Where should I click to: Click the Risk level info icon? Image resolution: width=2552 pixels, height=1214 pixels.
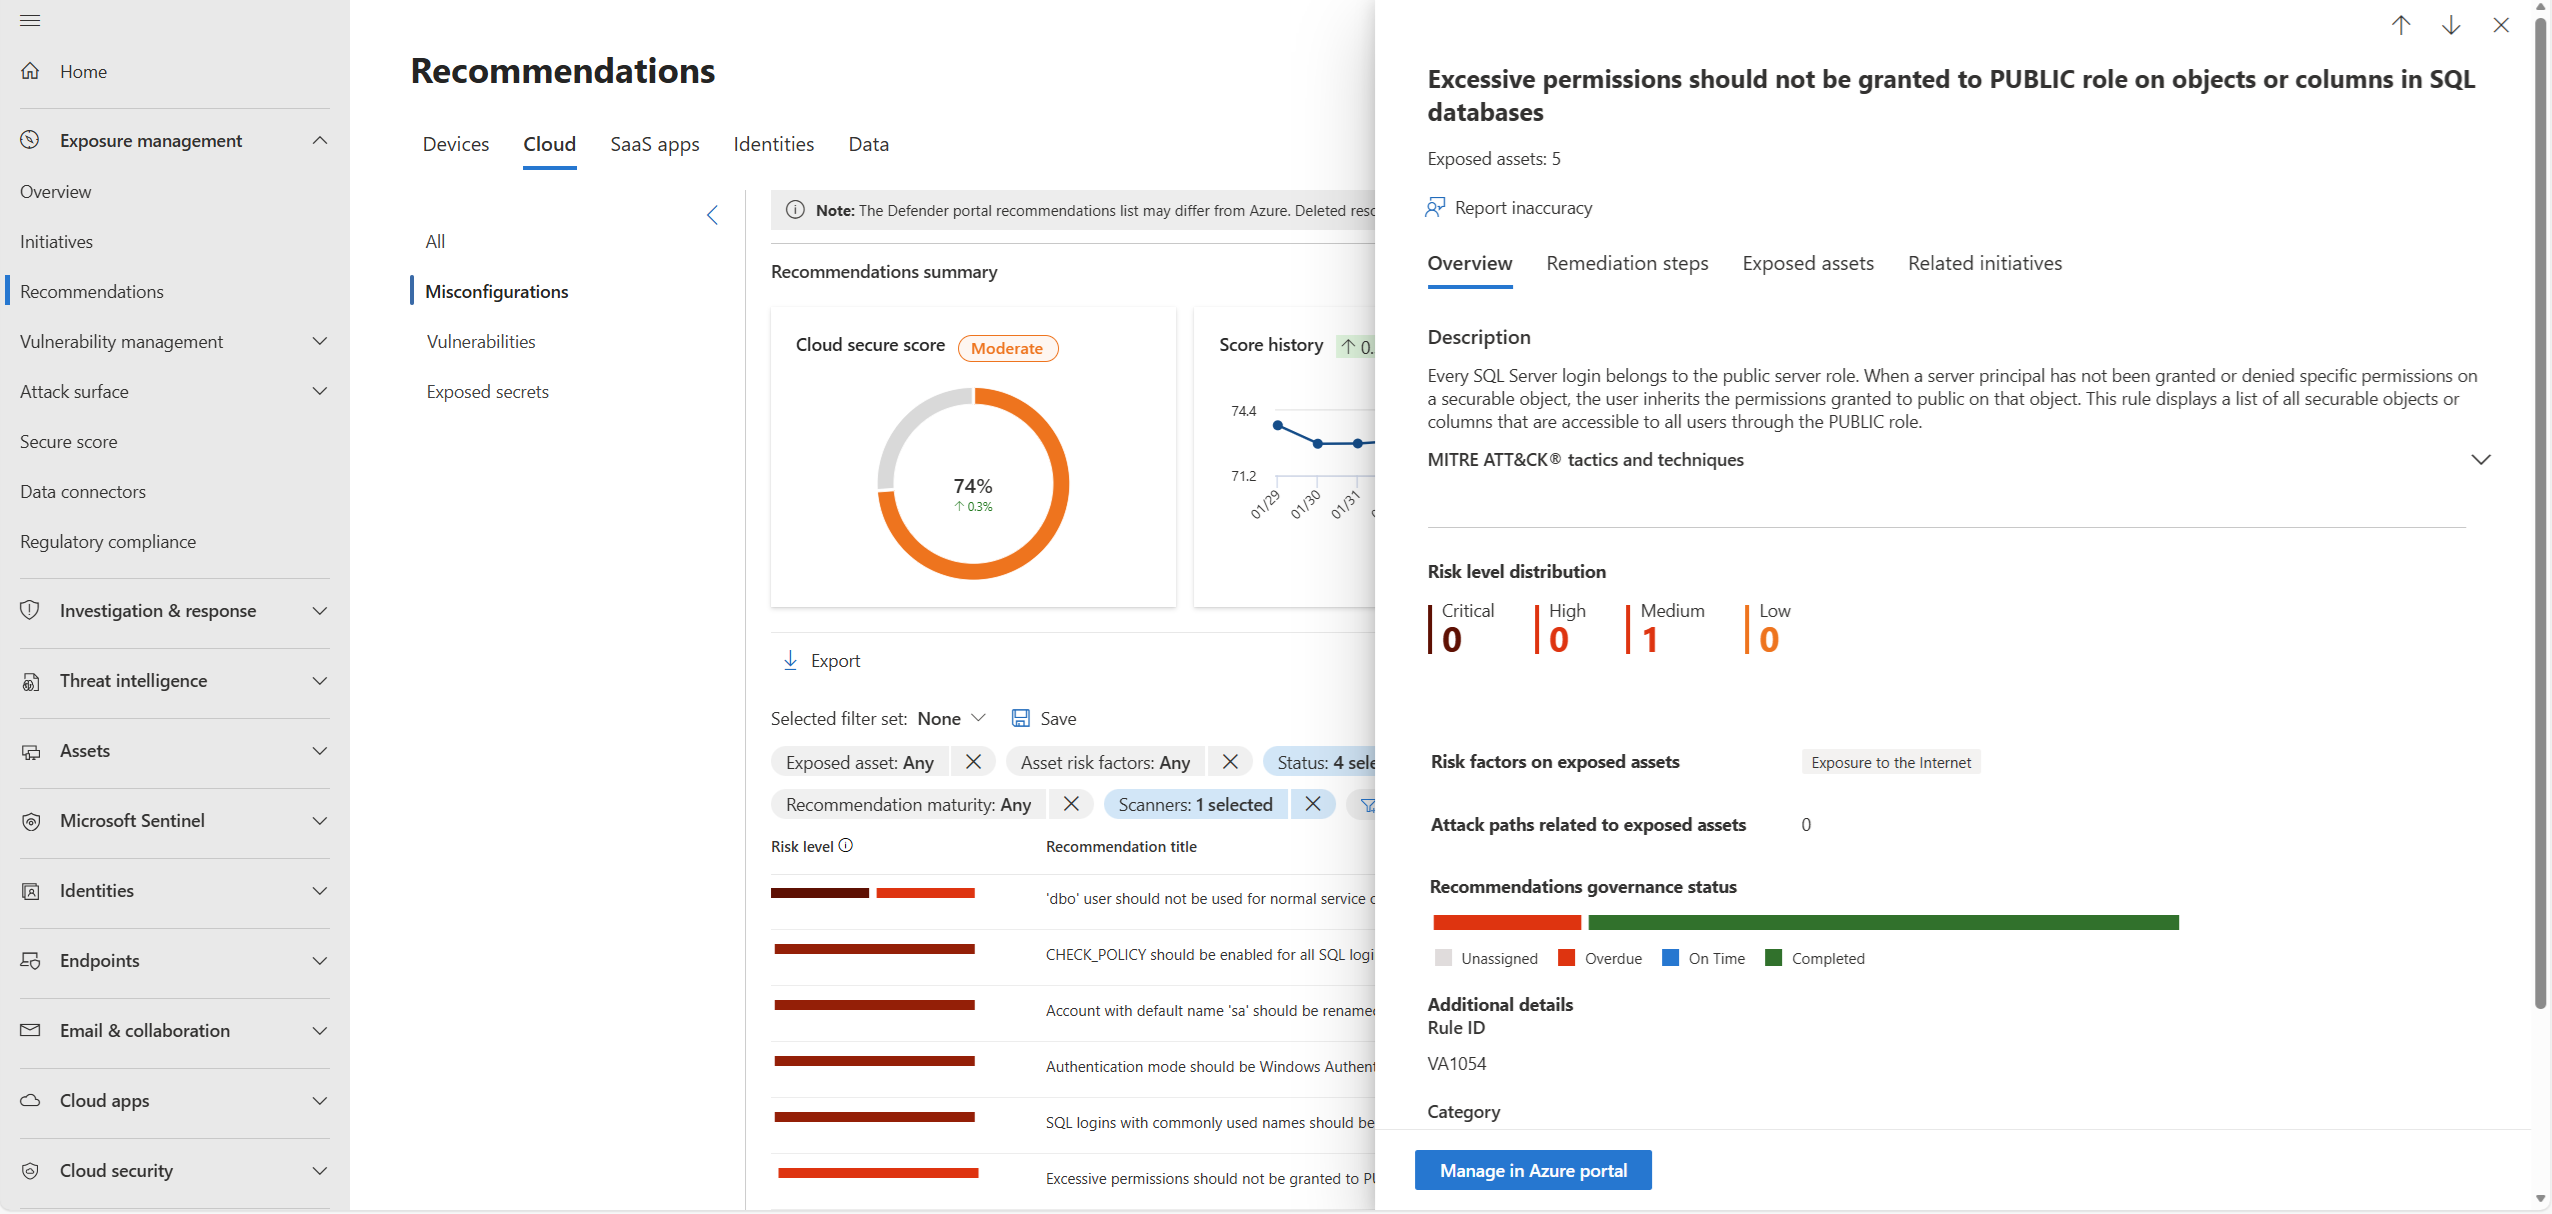846,845
